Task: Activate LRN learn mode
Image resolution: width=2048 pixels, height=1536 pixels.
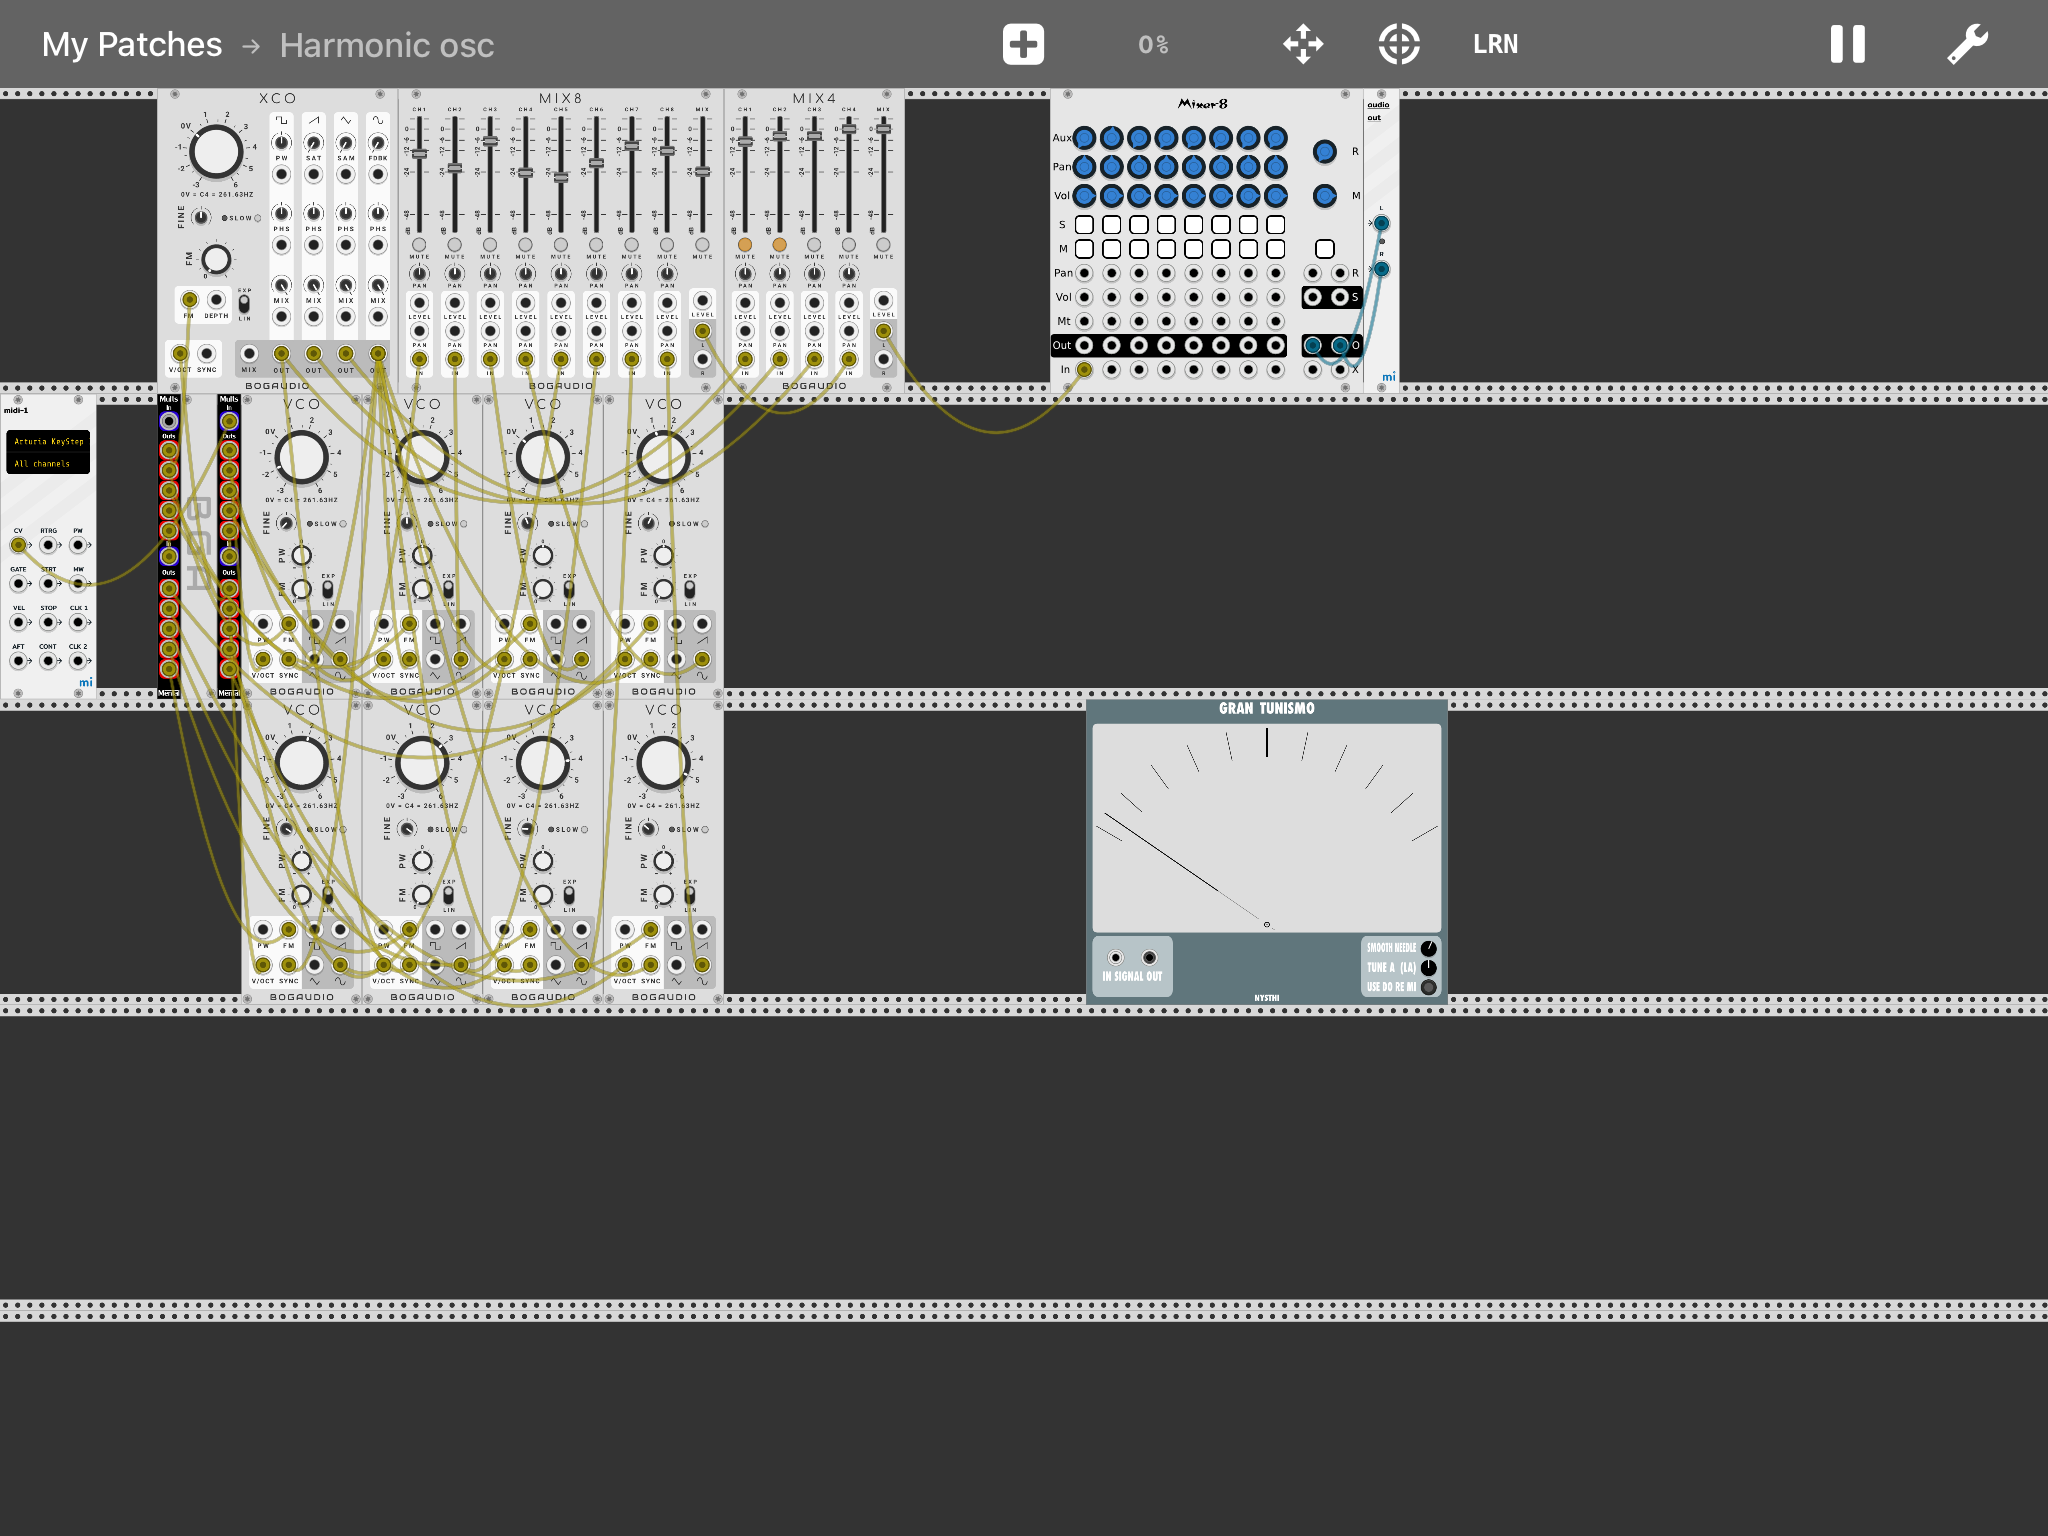Action: (x=1495, y=45)
